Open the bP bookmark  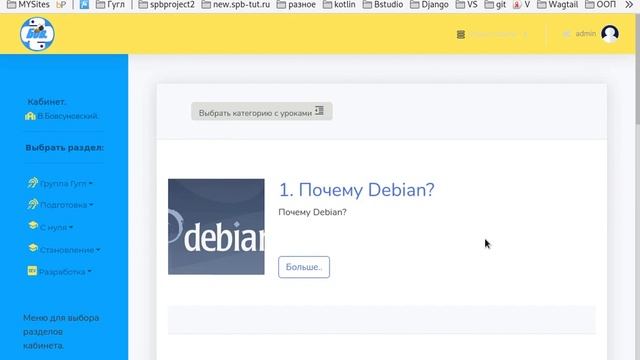click(x=61, y=5)
